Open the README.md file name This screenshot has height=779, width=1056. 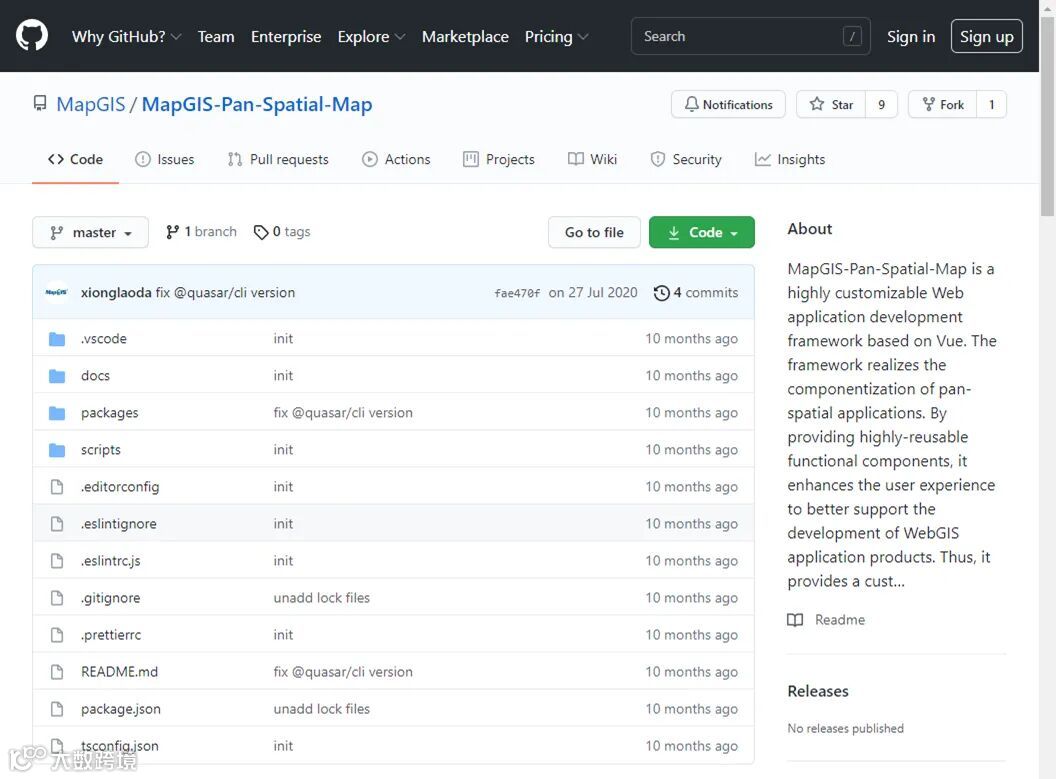119,672
